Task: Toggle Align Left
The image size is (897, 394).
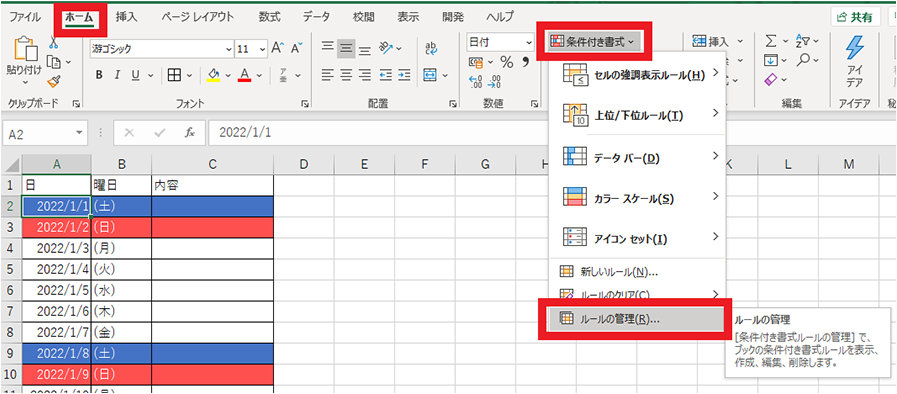Action: pyautogui.click(x=327, y=75)
